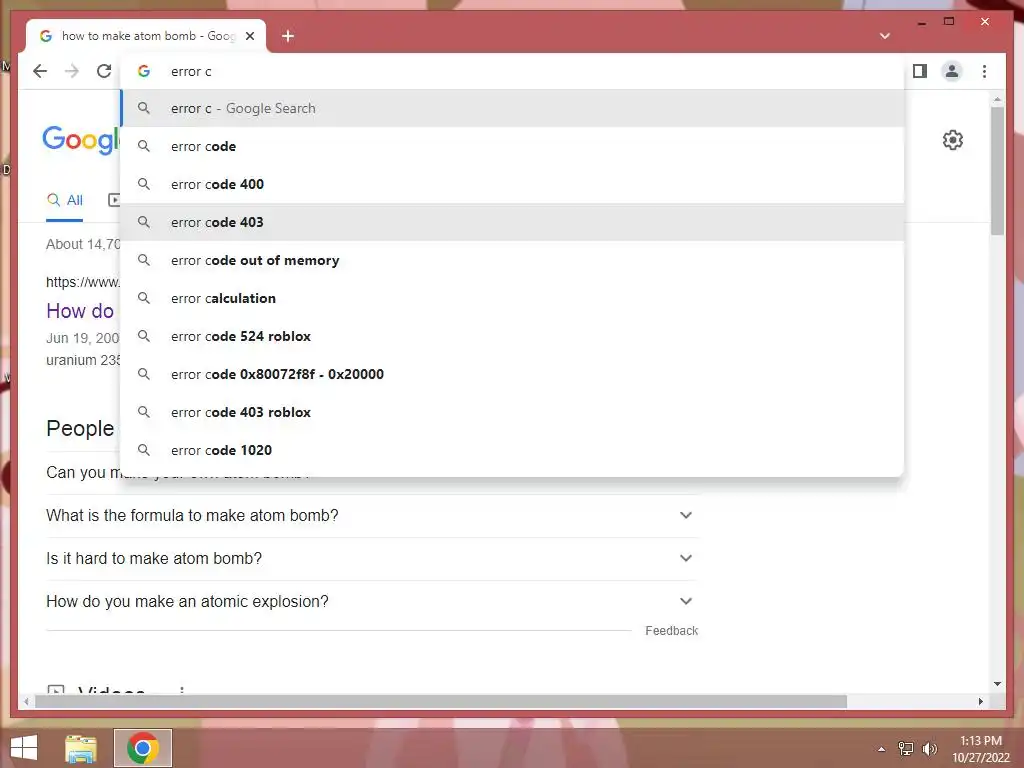This screenshot has width=1024, height=768.
Task: Click the Google logo in address bar
Action: tap(144, 71)
